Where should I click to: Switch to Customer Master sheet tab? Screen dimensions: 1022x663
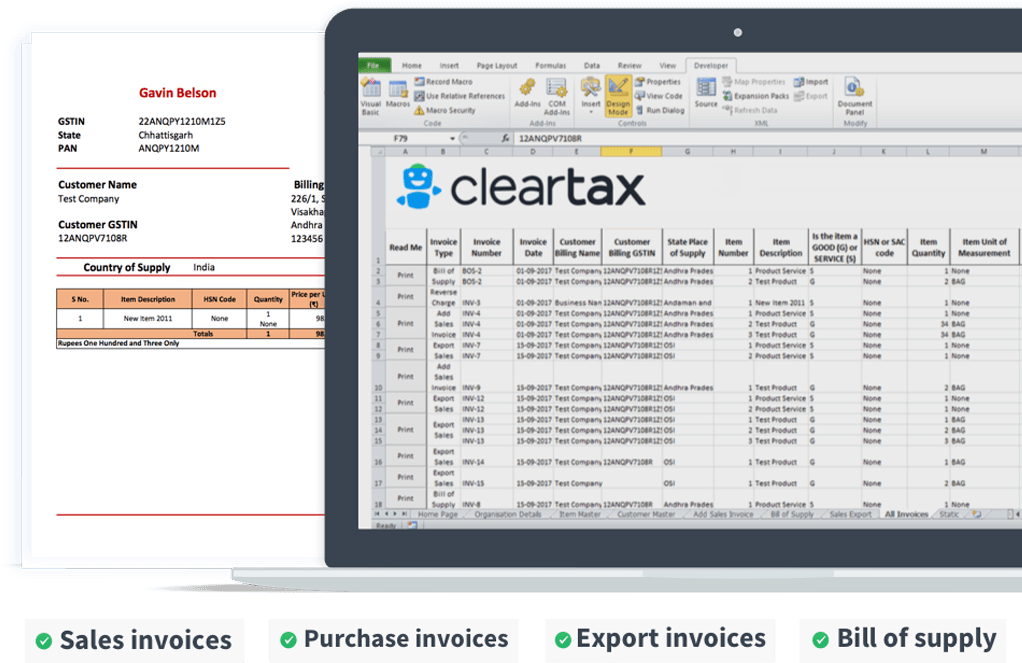[646, 514]
